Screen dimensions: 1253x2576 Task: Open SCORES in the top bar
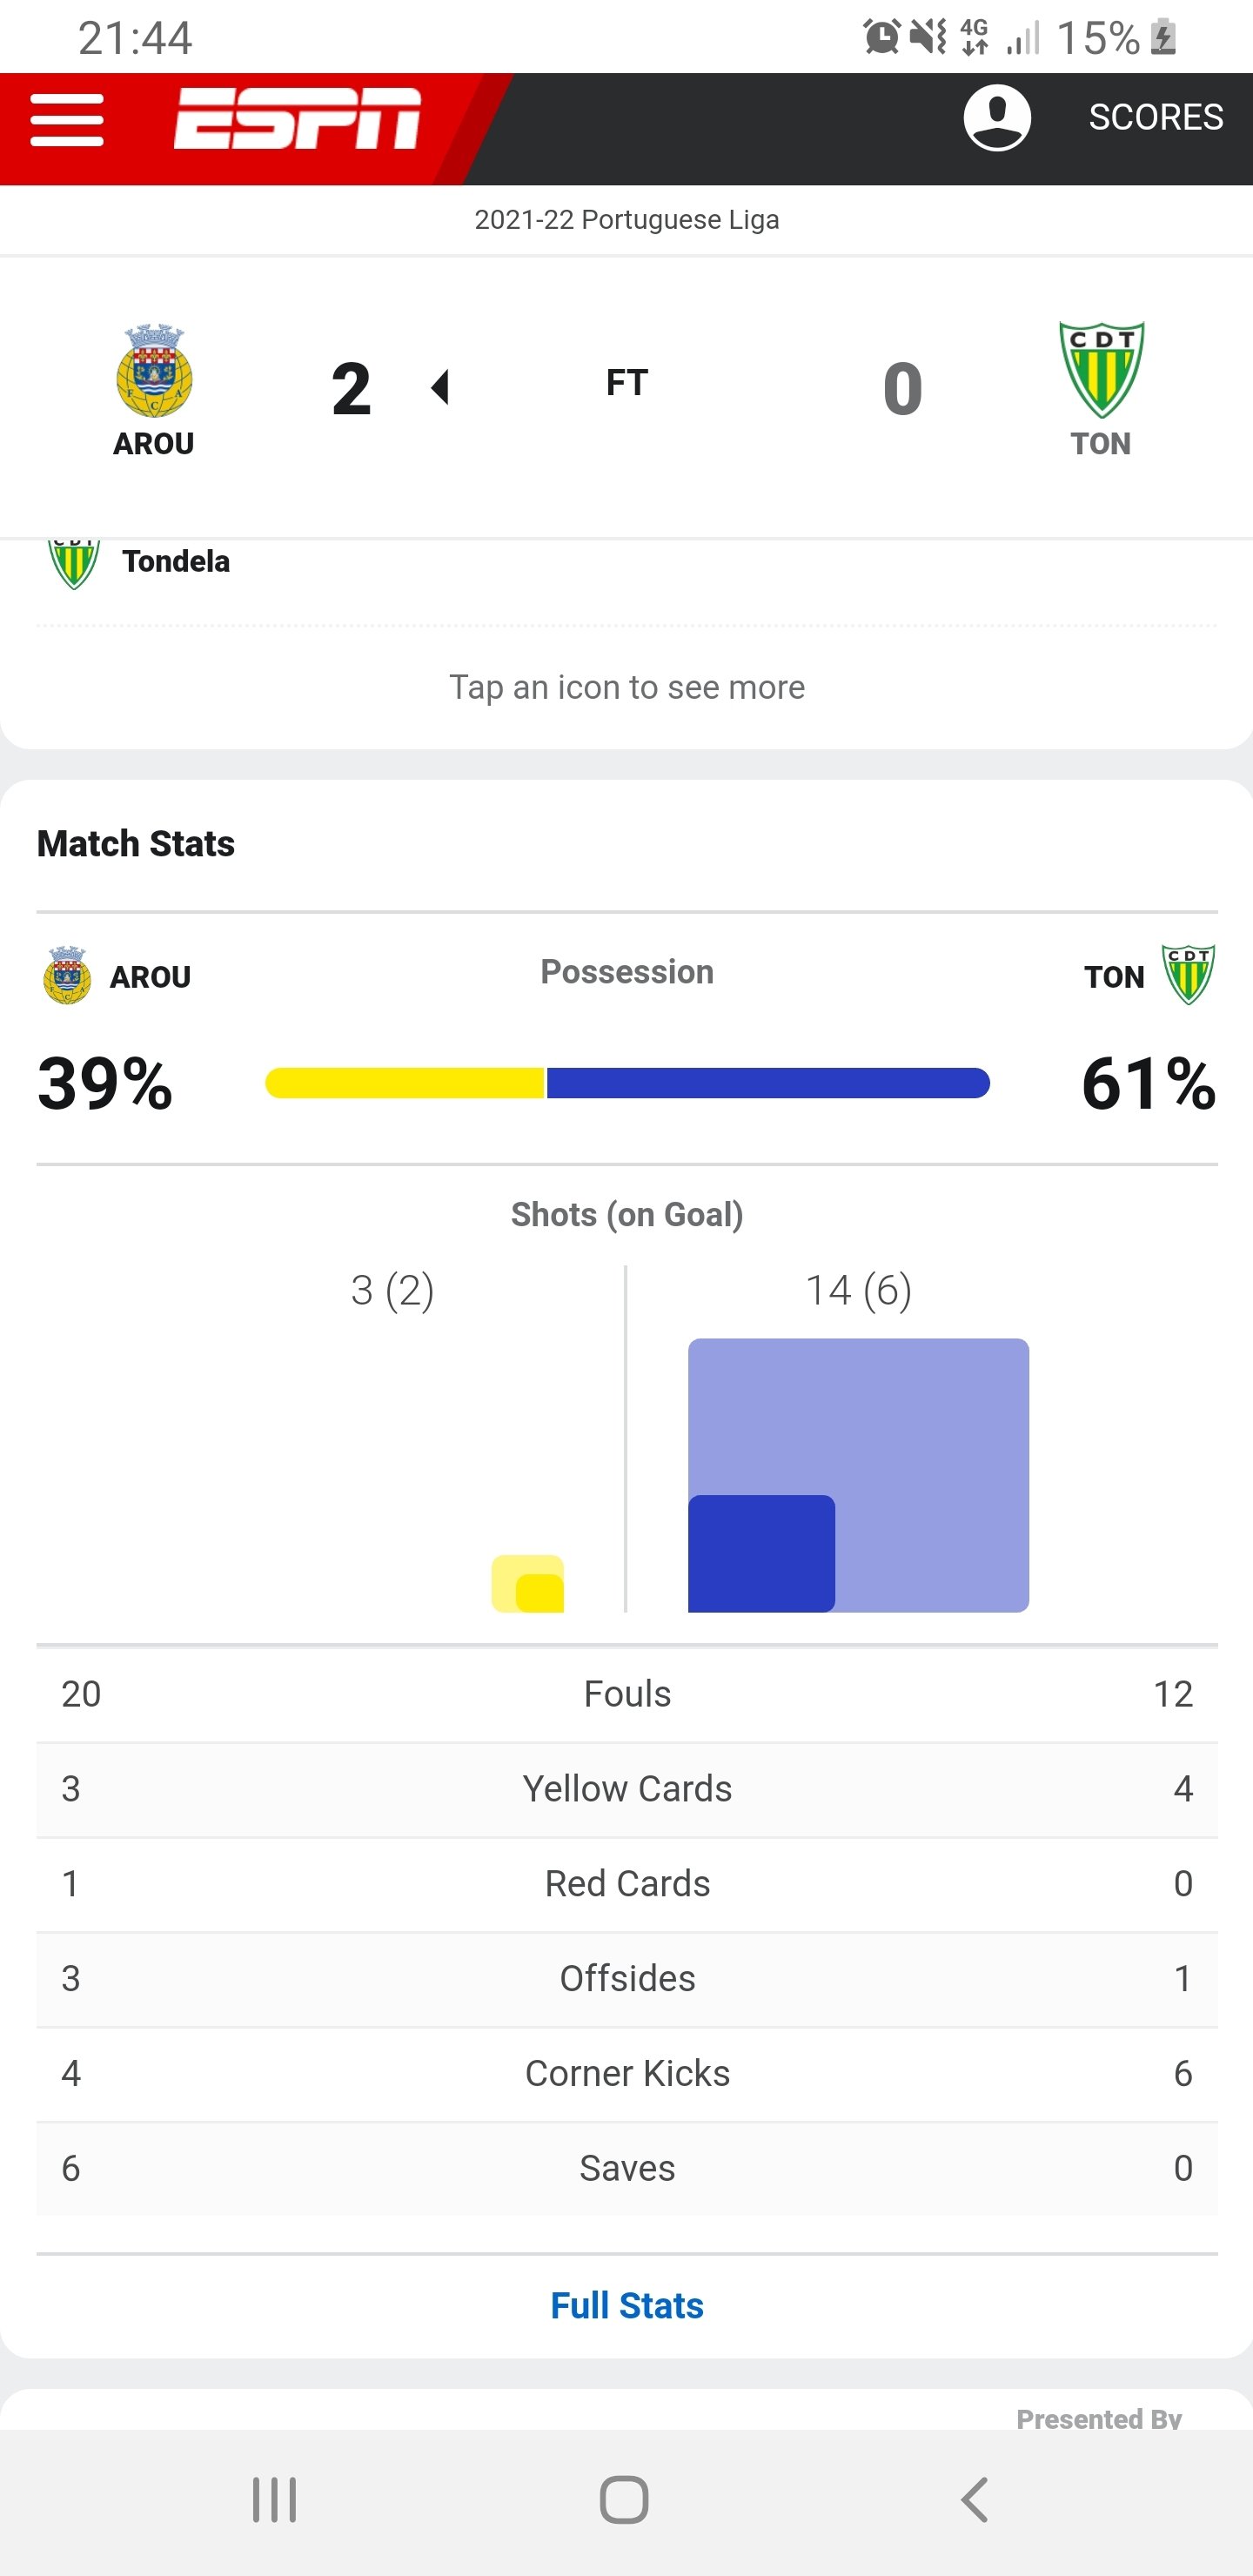click(1155, 118)
